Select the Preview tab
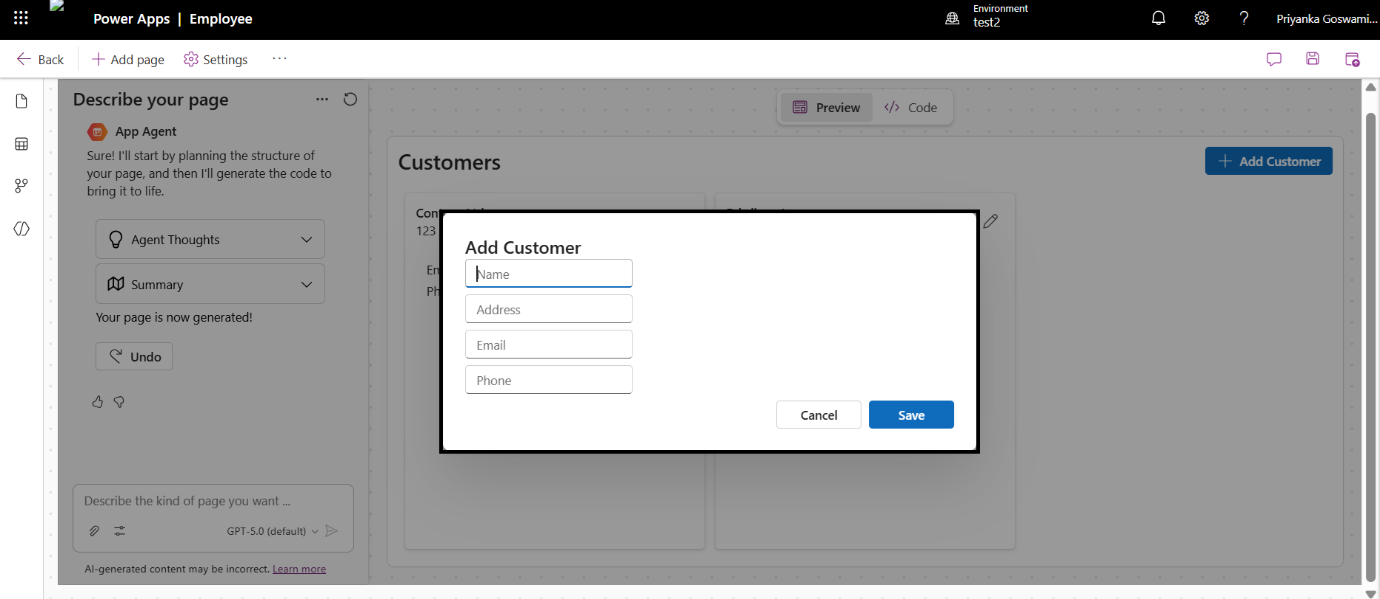 827,108
